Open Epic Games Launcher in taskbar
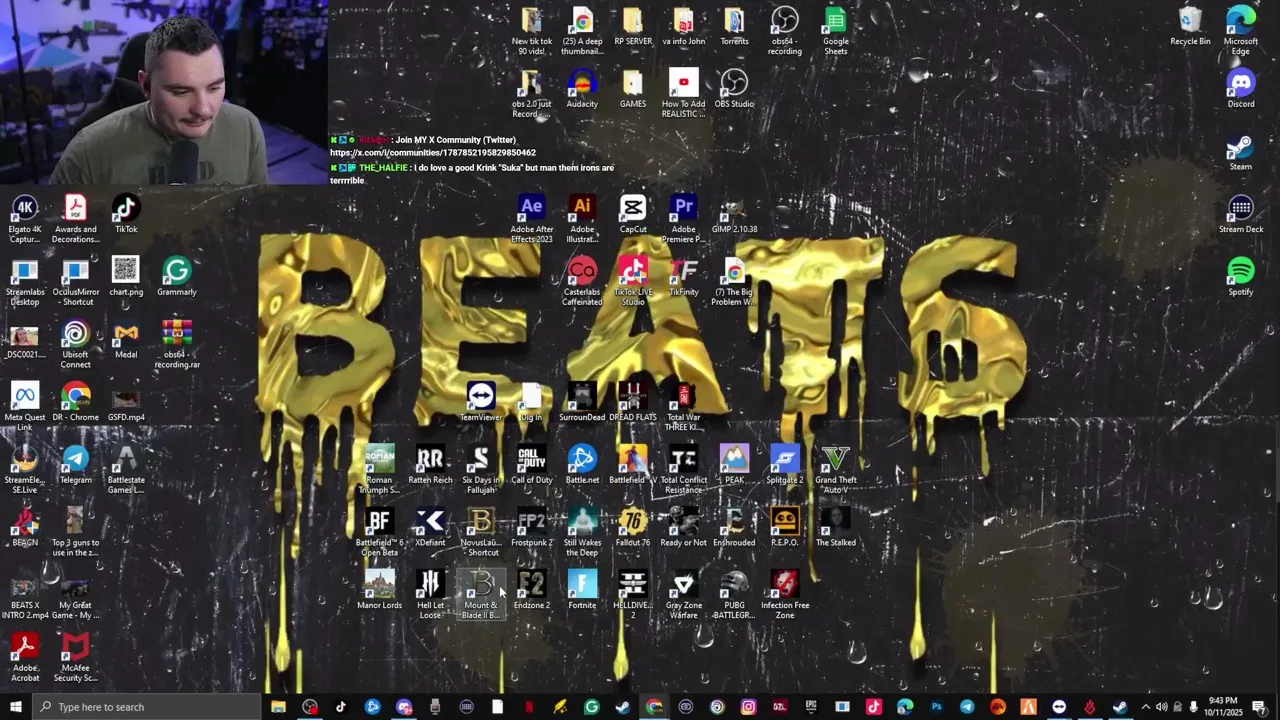 coord(811,707)
